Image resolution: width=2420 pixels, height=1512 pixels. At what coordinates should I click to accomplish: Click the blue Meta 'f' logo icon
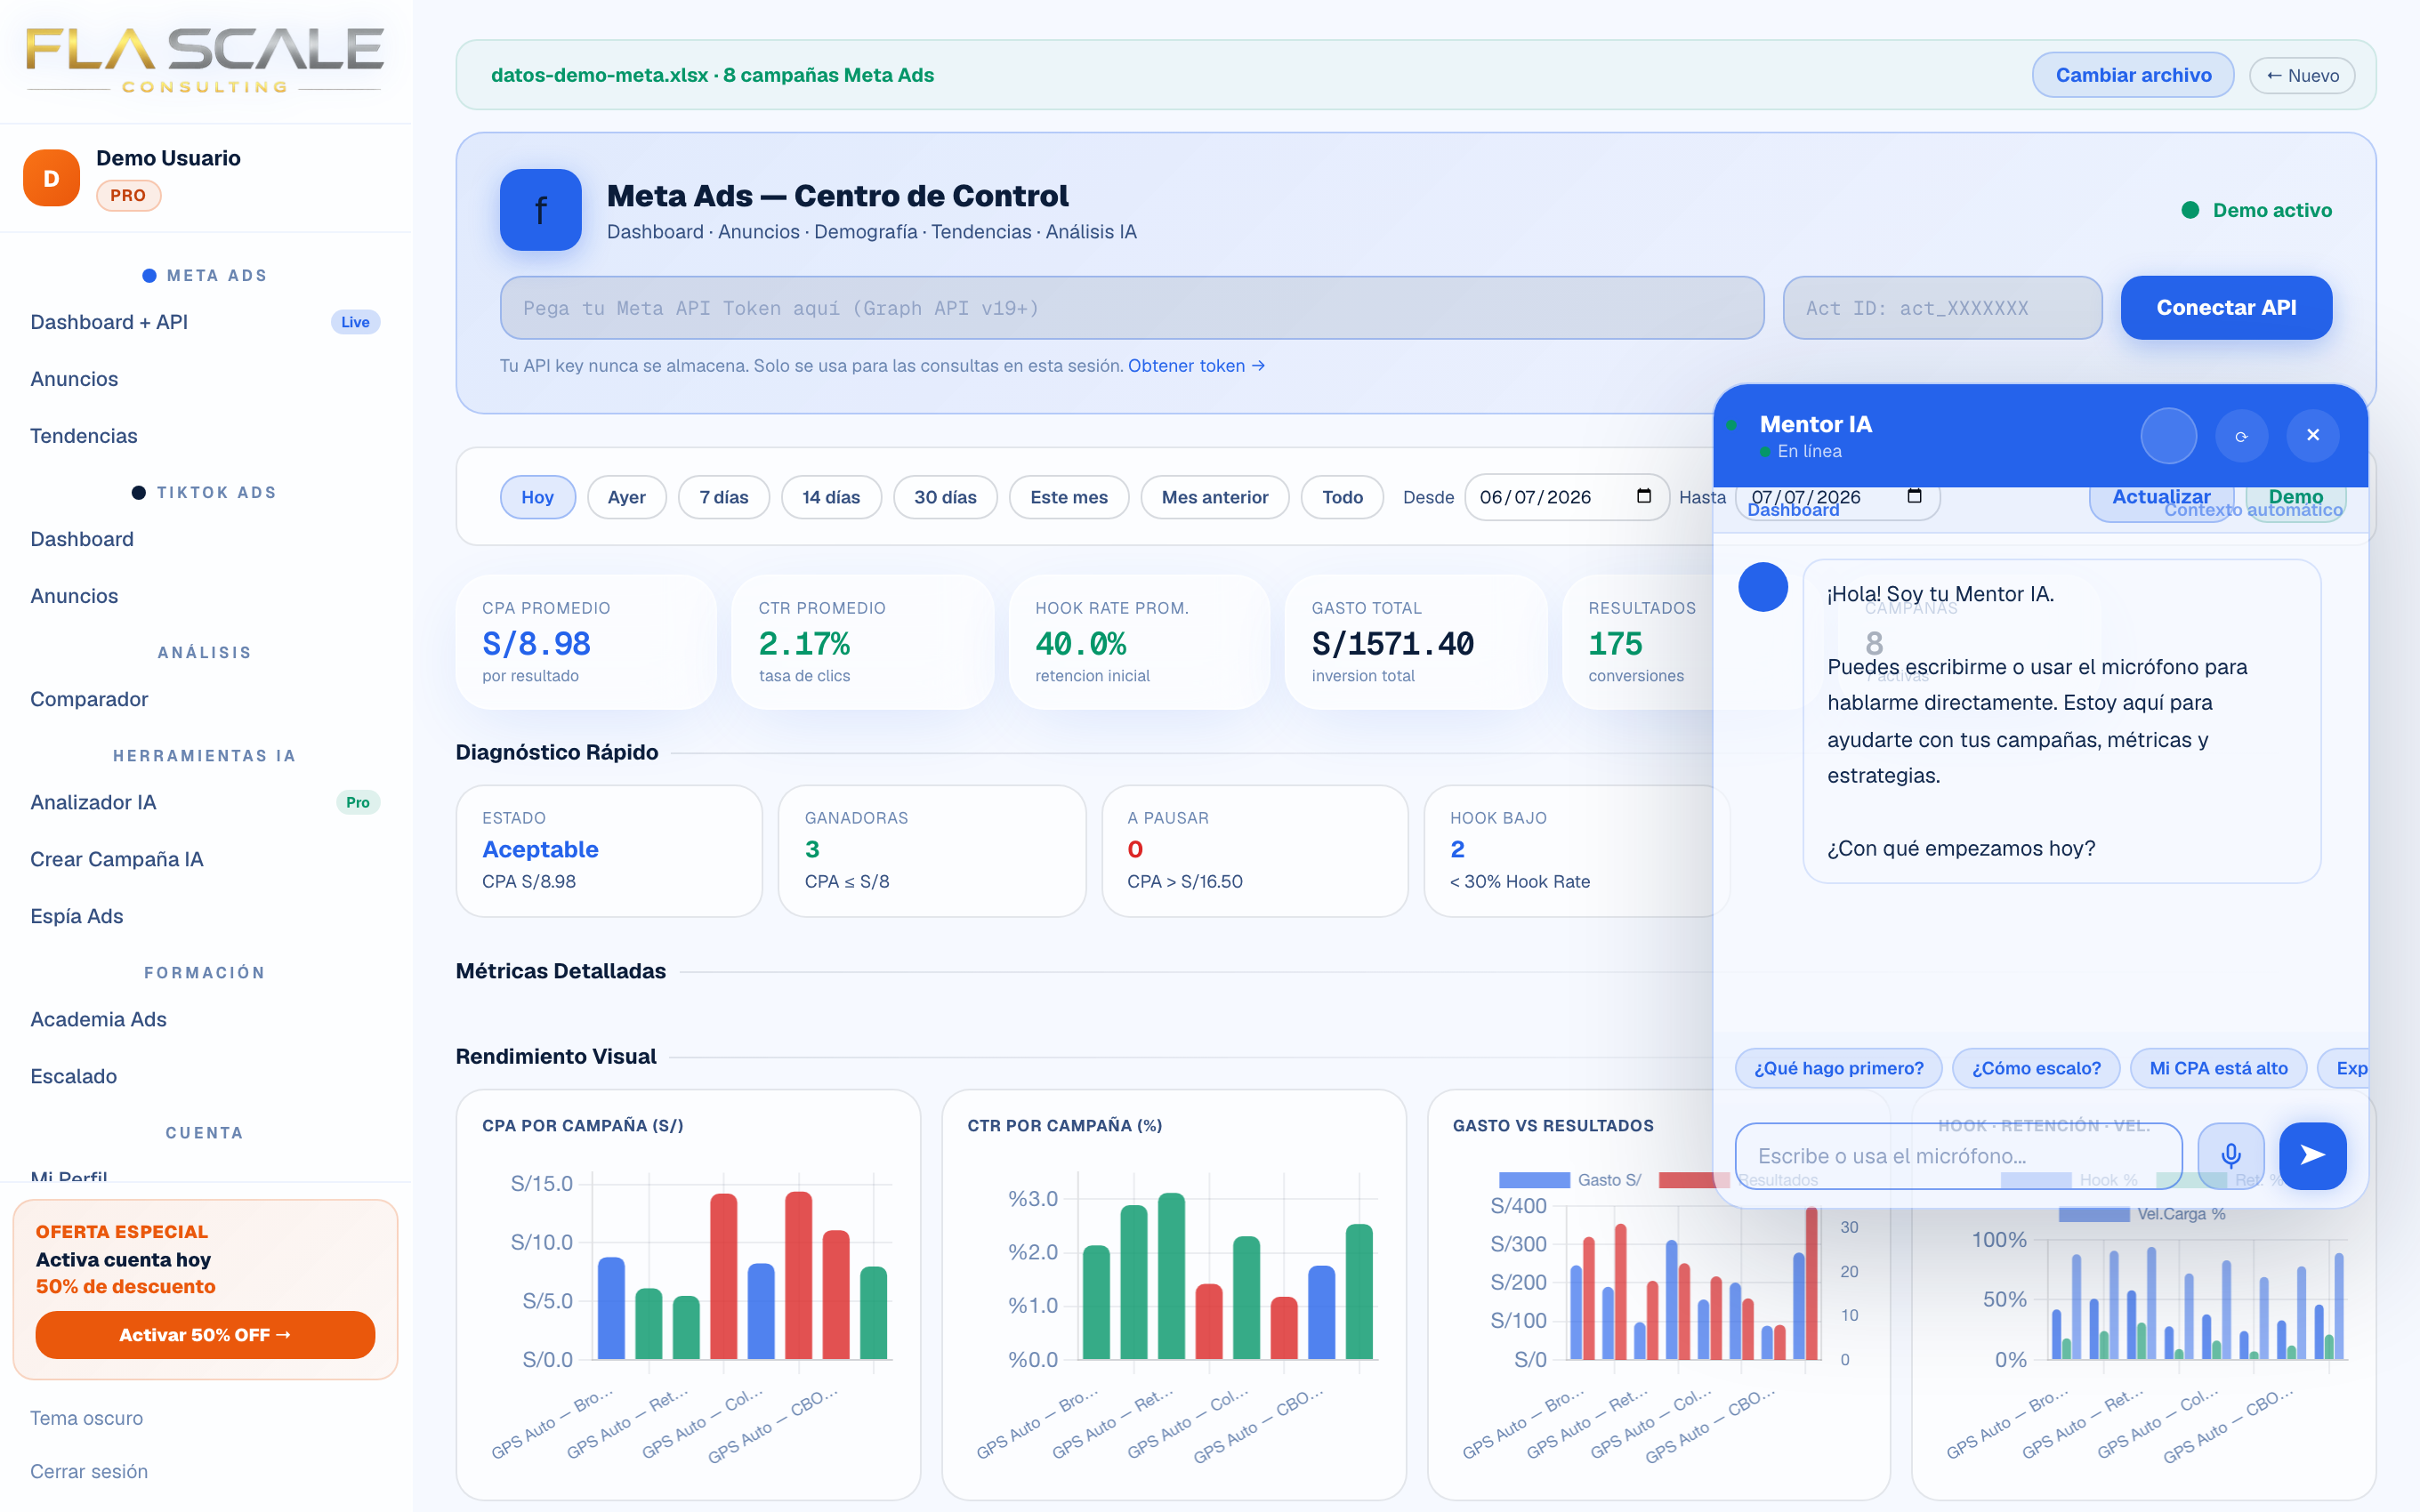[540, 210]
